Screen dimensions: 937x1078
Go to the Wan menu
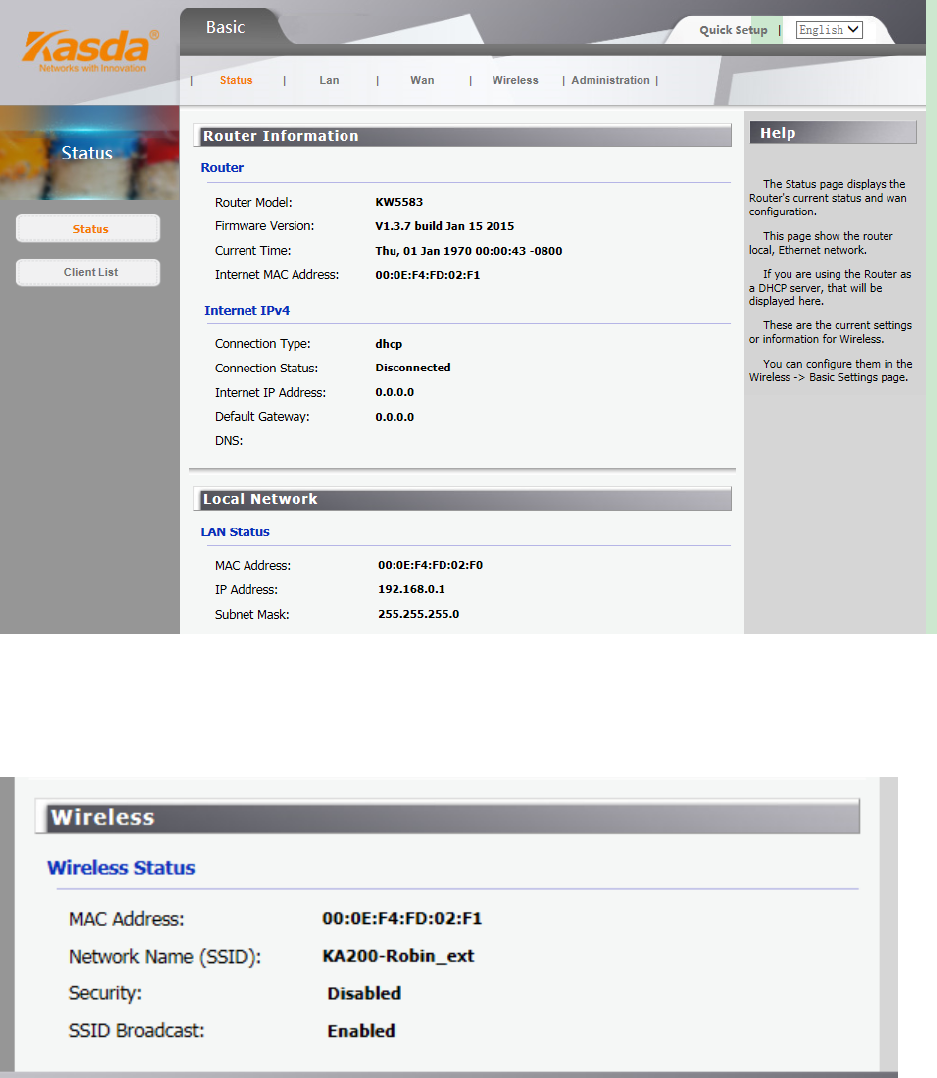tap(422, 80)
